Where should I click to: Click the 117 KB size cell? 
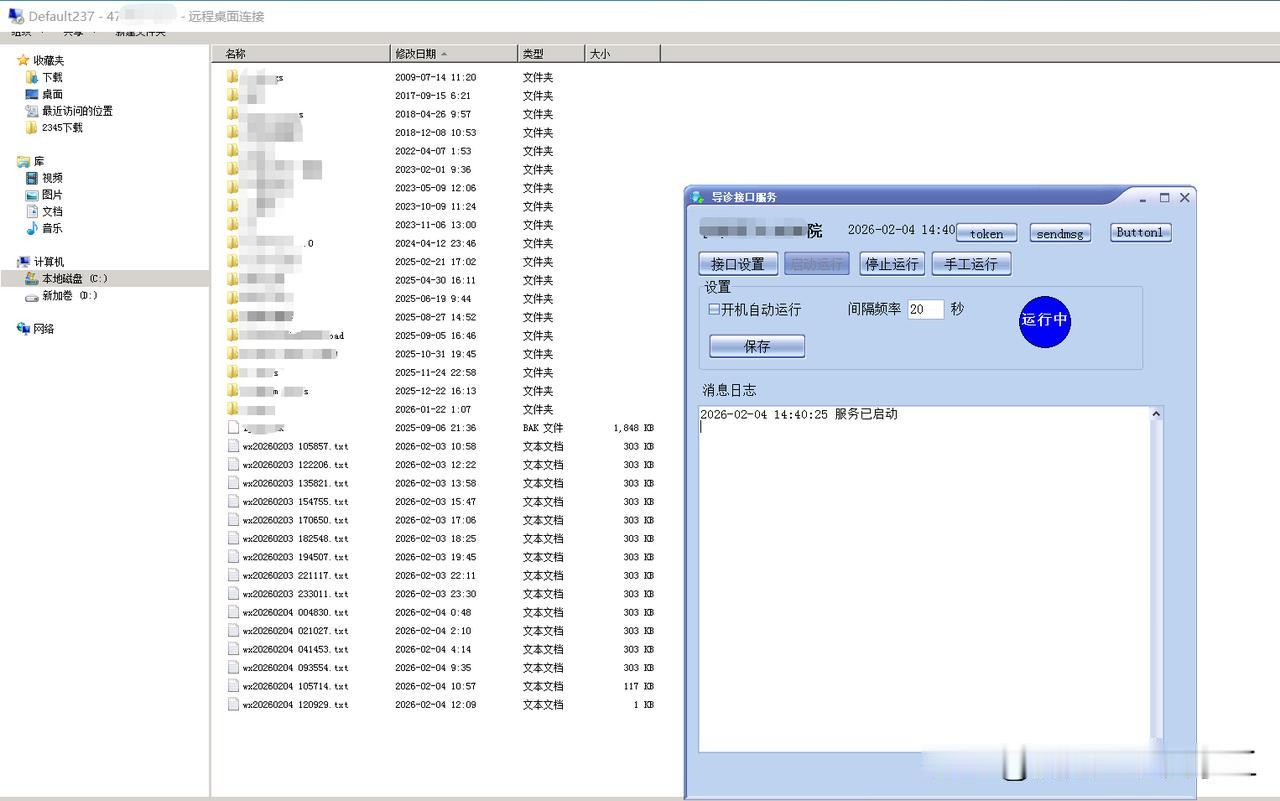click(x=638, y=687)
